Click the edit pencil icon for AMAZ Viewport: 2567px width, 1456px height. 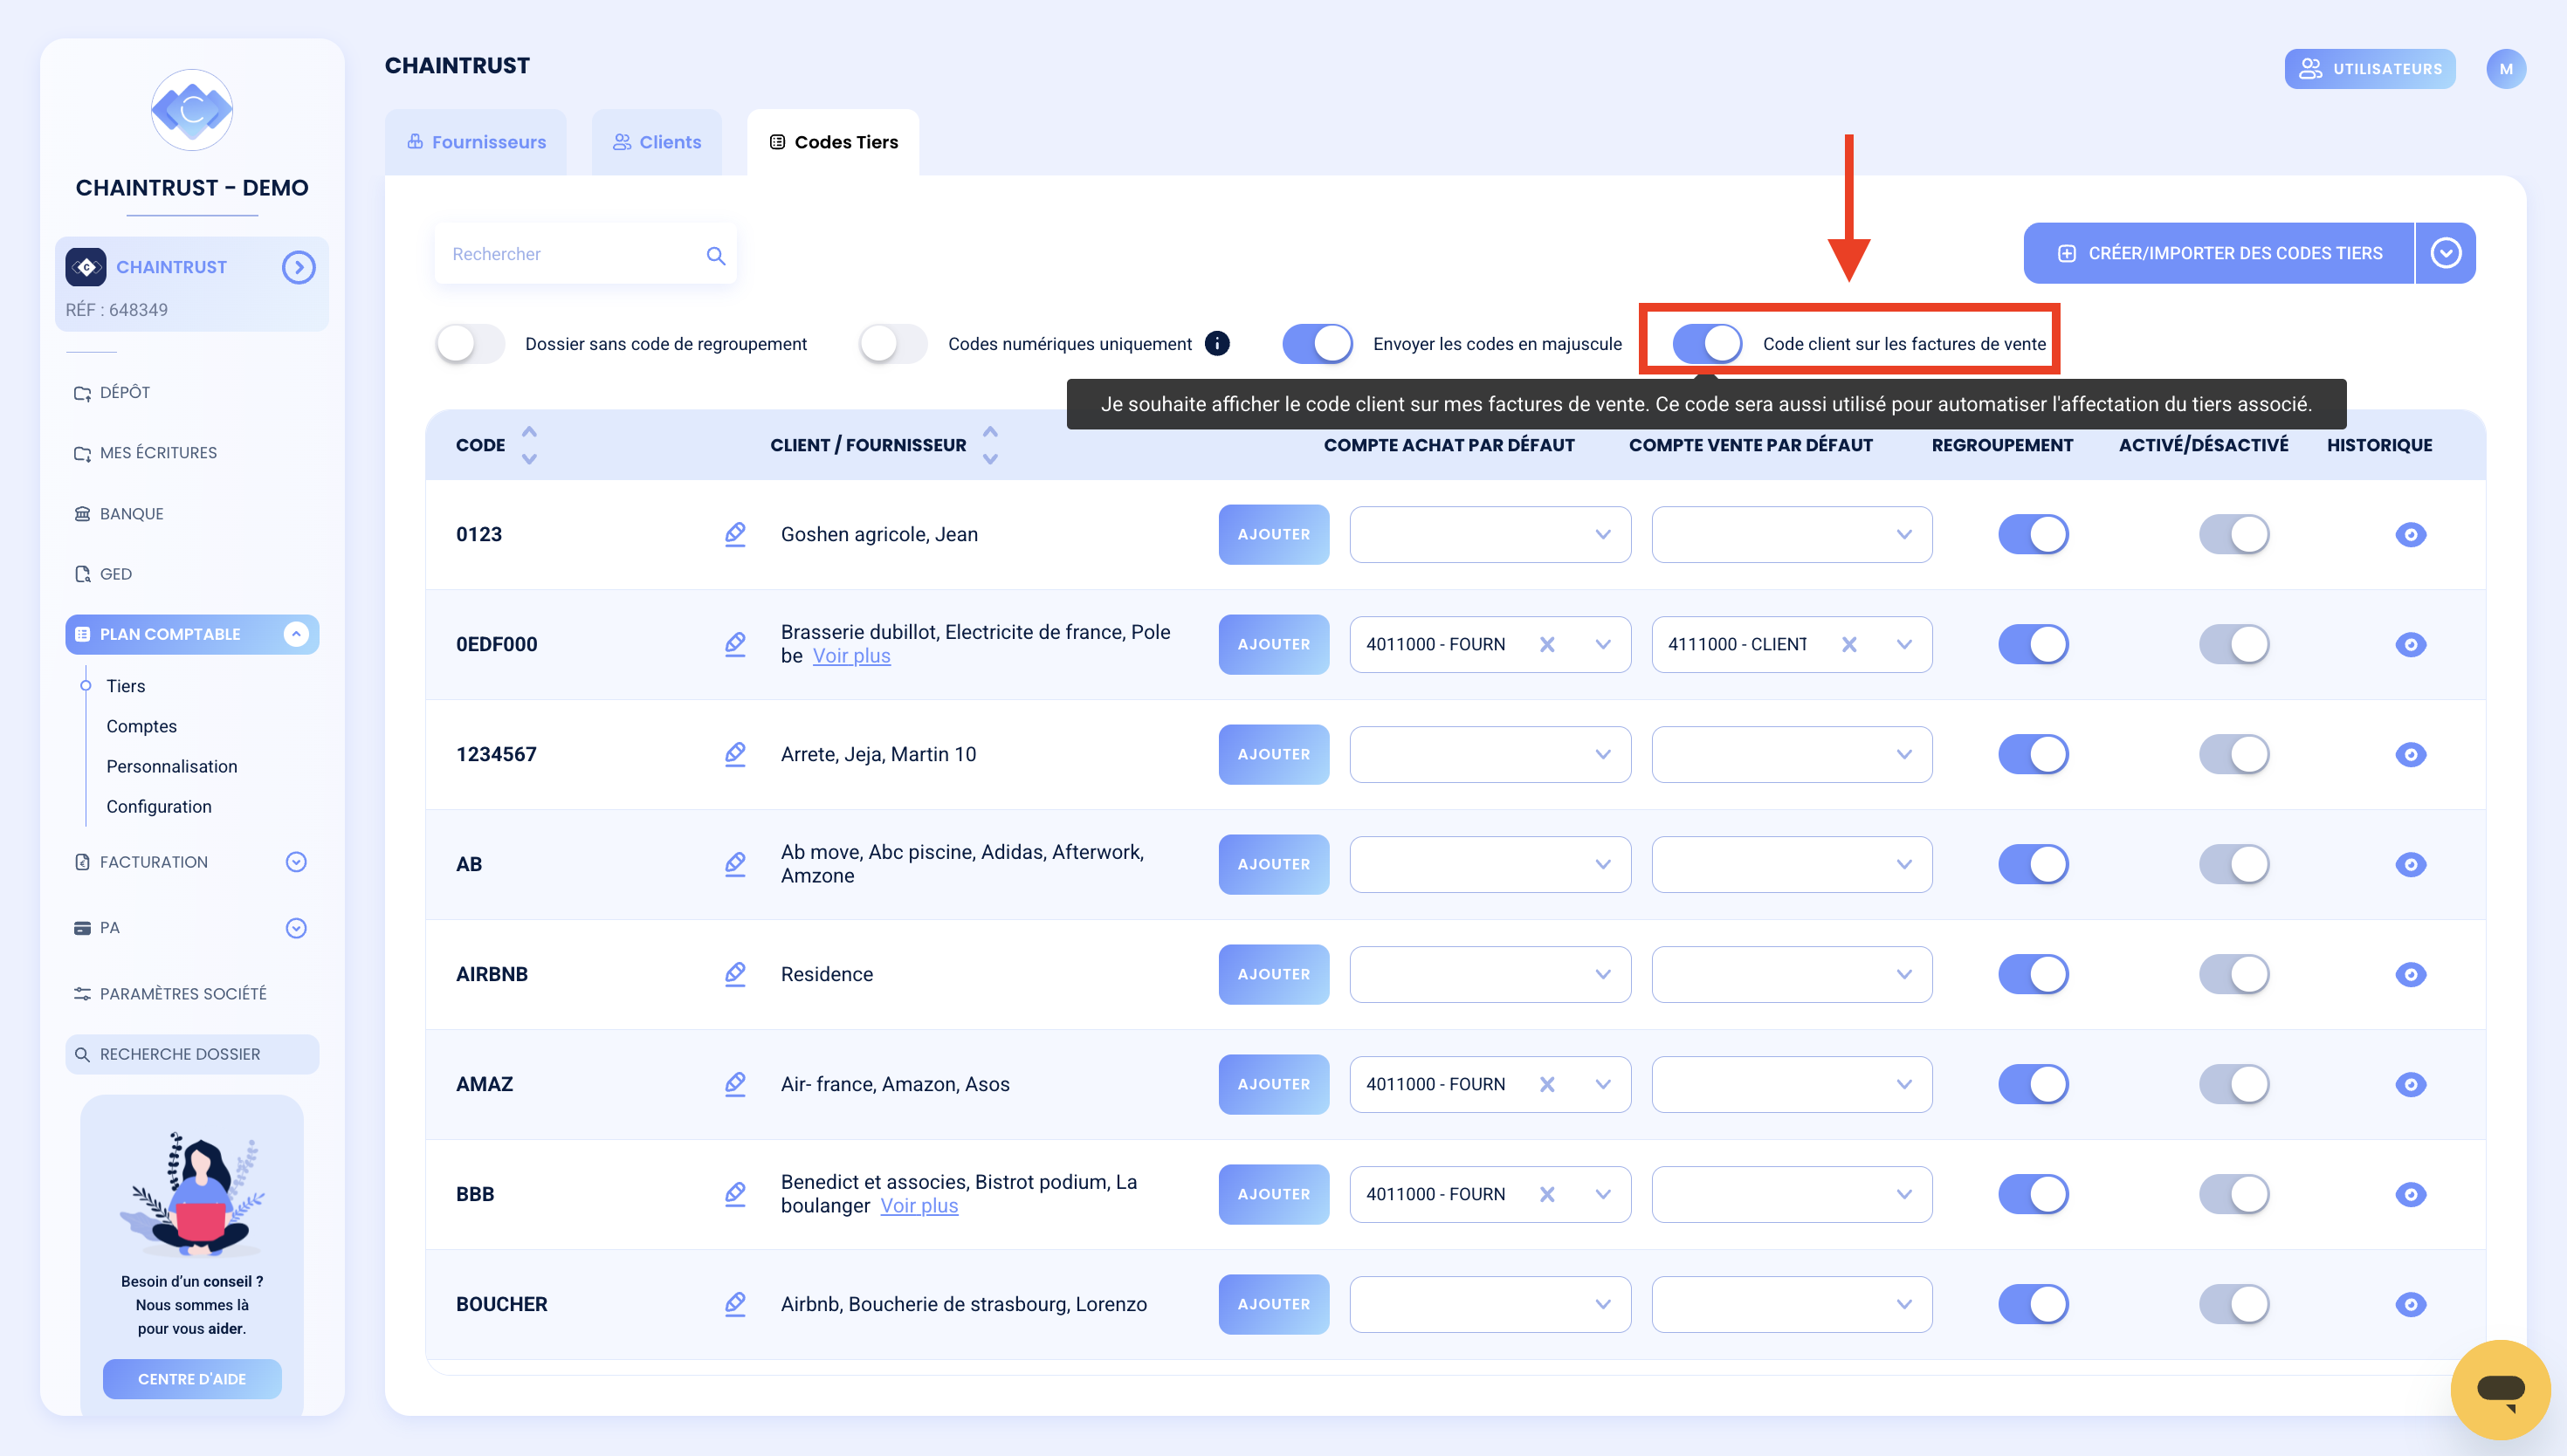click(735, 1084)
